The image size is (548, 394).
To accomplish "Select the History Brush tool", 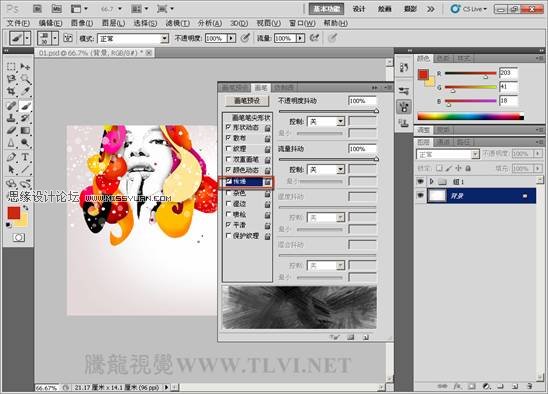I will pos(25,118).
